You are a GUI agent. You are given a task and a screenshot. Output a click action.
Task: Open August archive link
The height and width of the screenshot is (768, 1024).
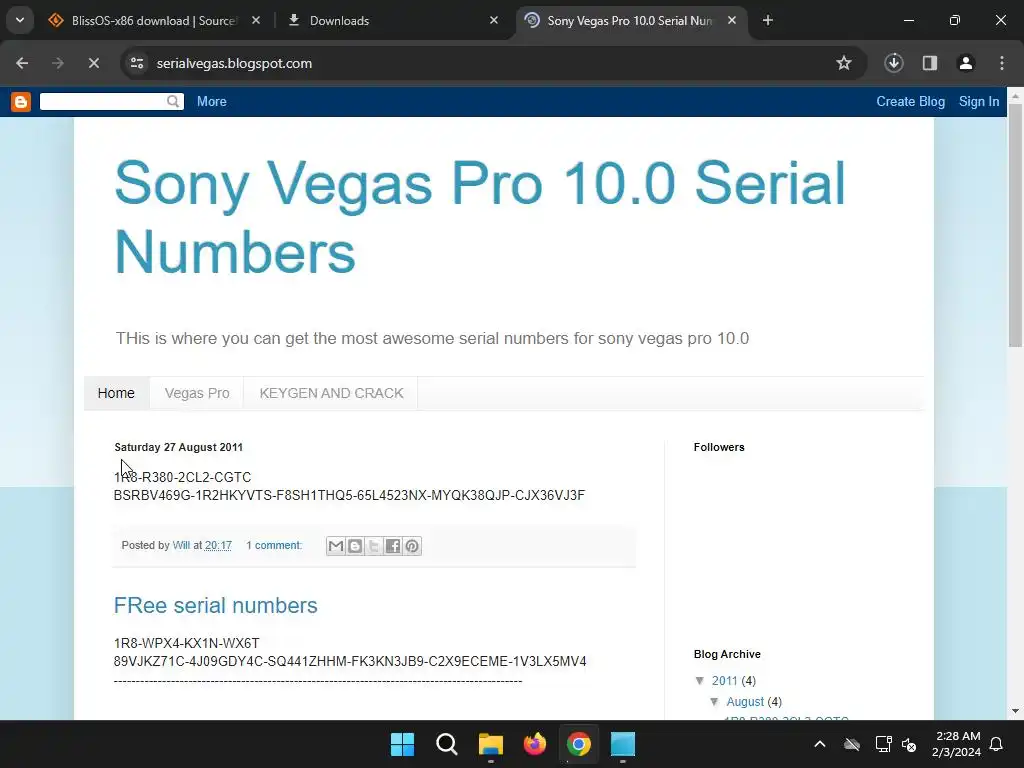pos(745,701)
